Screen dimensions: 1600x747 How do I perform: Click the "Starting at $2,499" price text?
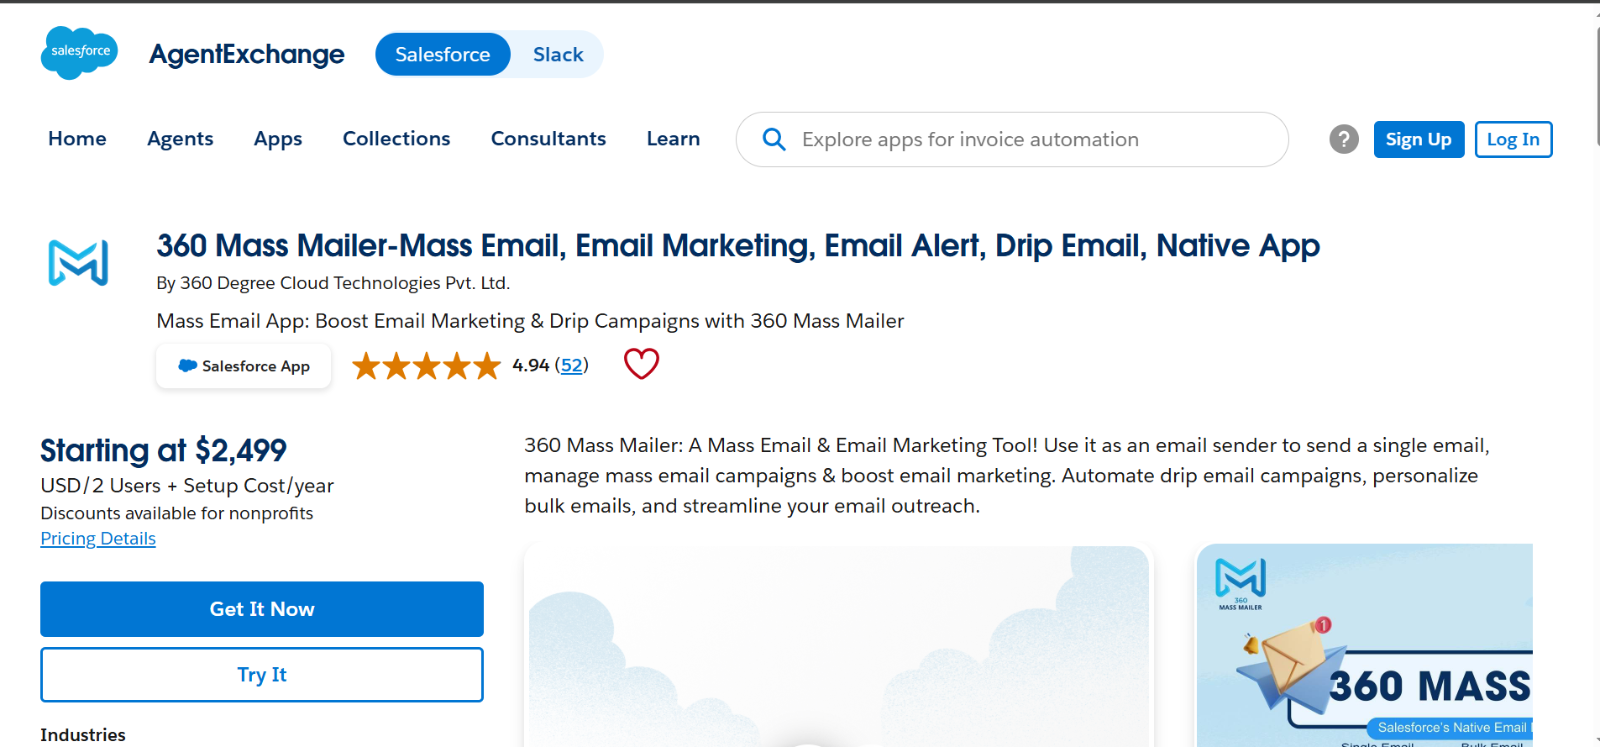163,450
